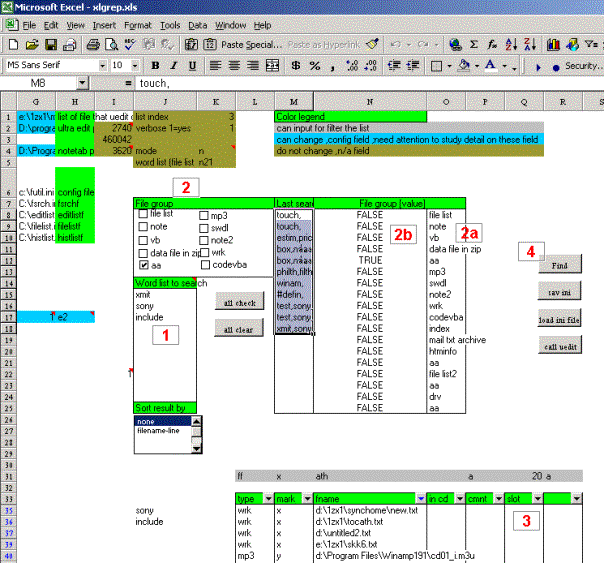
Task: Open the Format menu
Action: pos(138,24)
